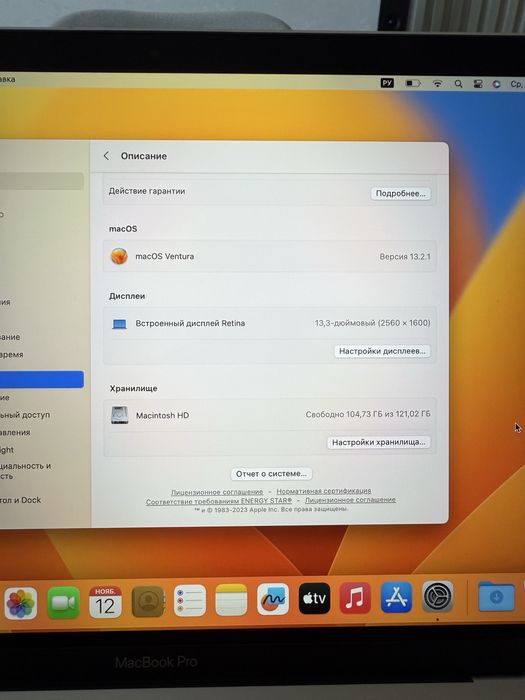Screen dimensions: 525x700
Task: Open the Downloads folder in the Dock
Action: 496,596
